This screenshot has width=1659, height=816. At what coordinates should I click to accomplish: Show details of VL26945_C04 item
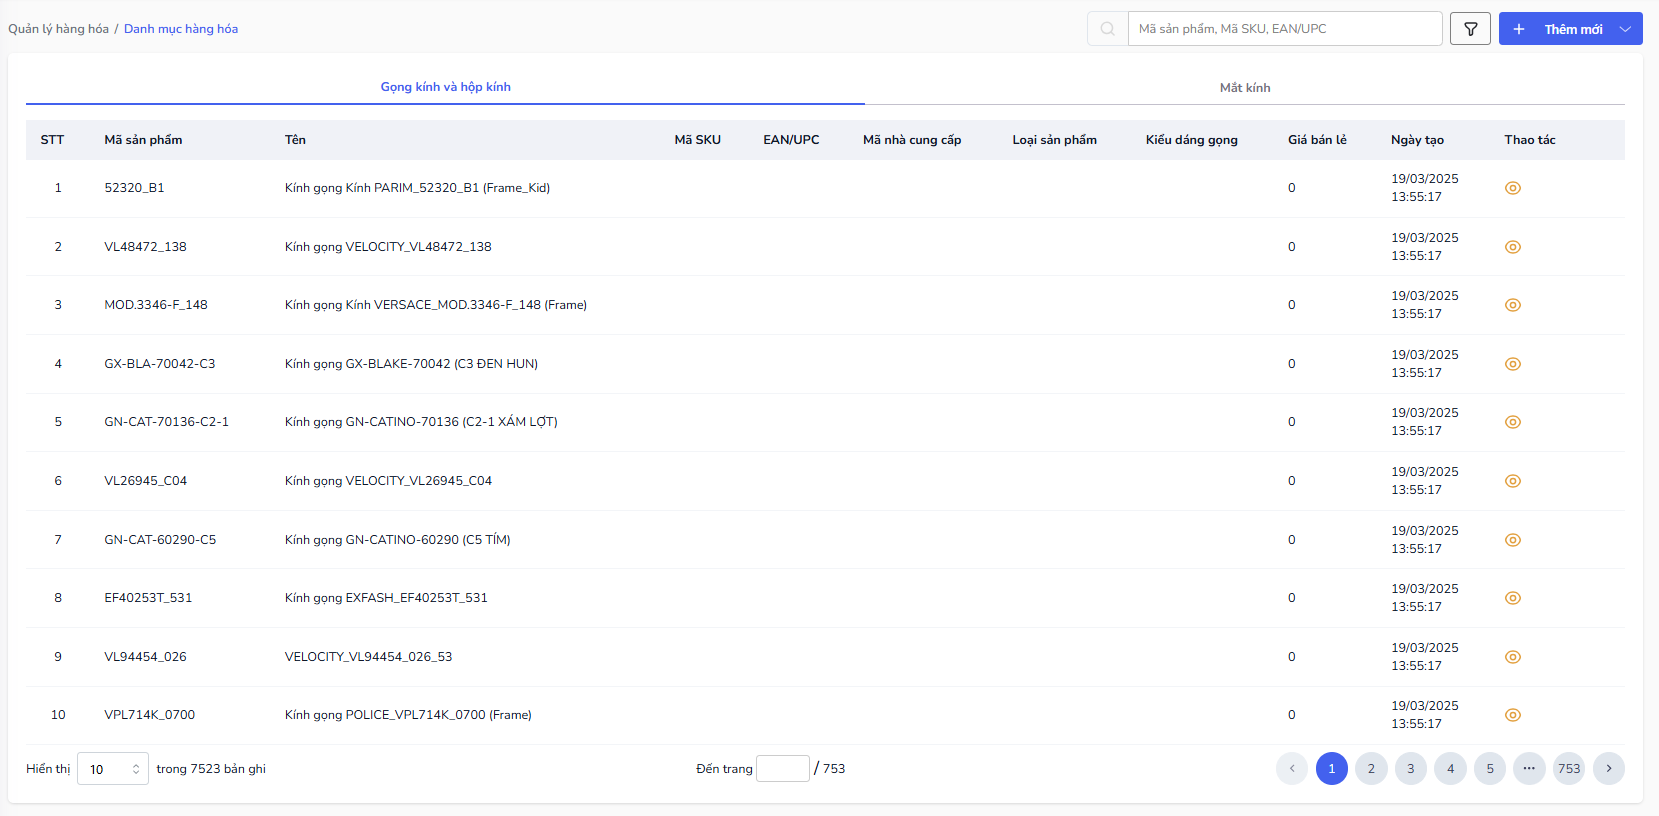tap(1512, 481)
